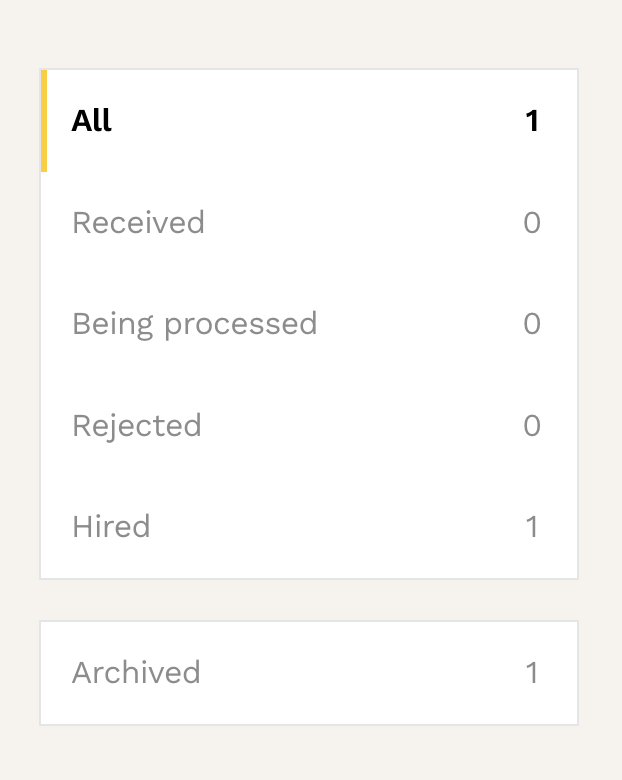Click the 1 count next to Hired

click(x=532, y=527)
